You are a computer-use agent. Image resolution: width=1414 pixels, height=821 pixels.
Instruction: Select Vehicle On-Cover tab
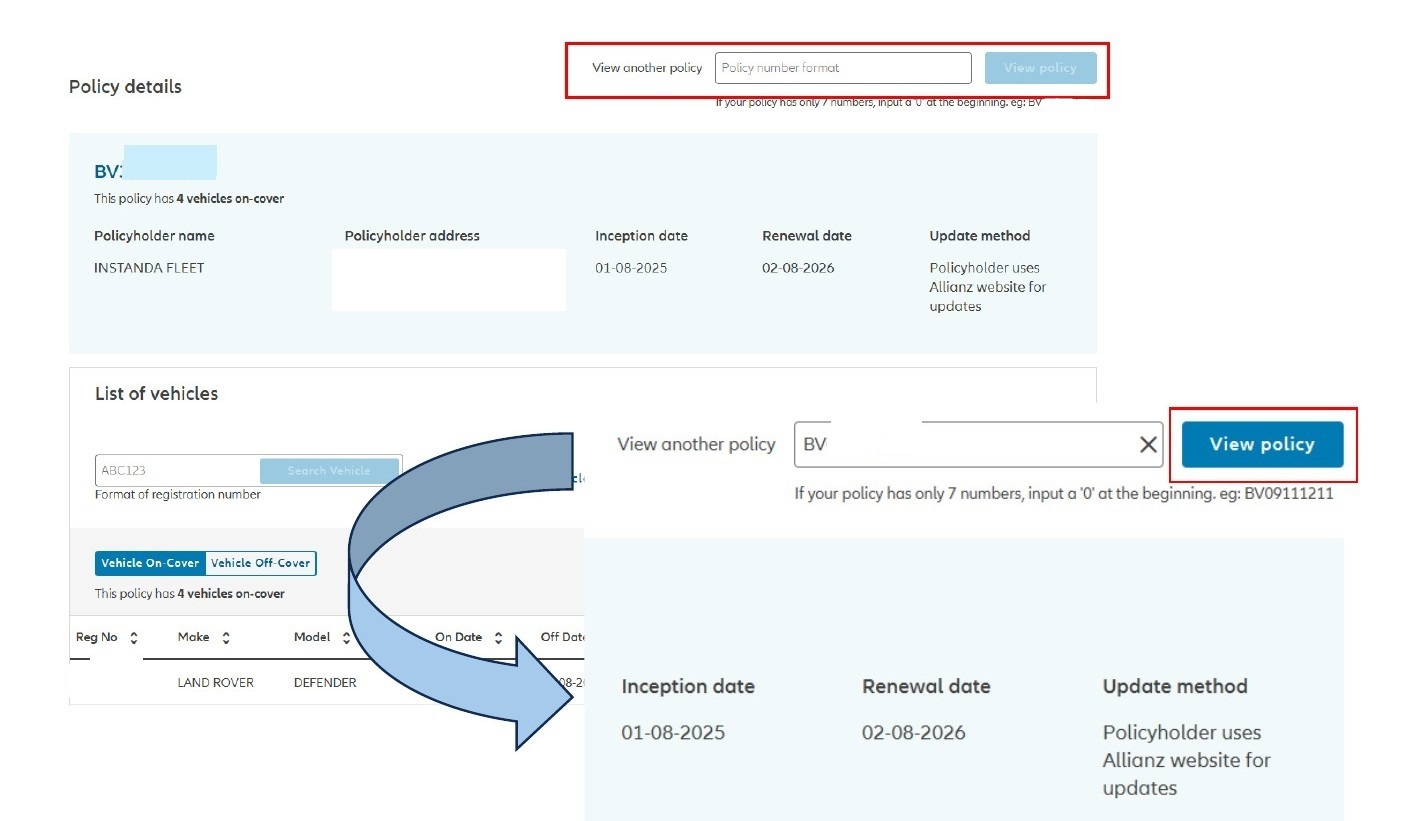(150, 563)
